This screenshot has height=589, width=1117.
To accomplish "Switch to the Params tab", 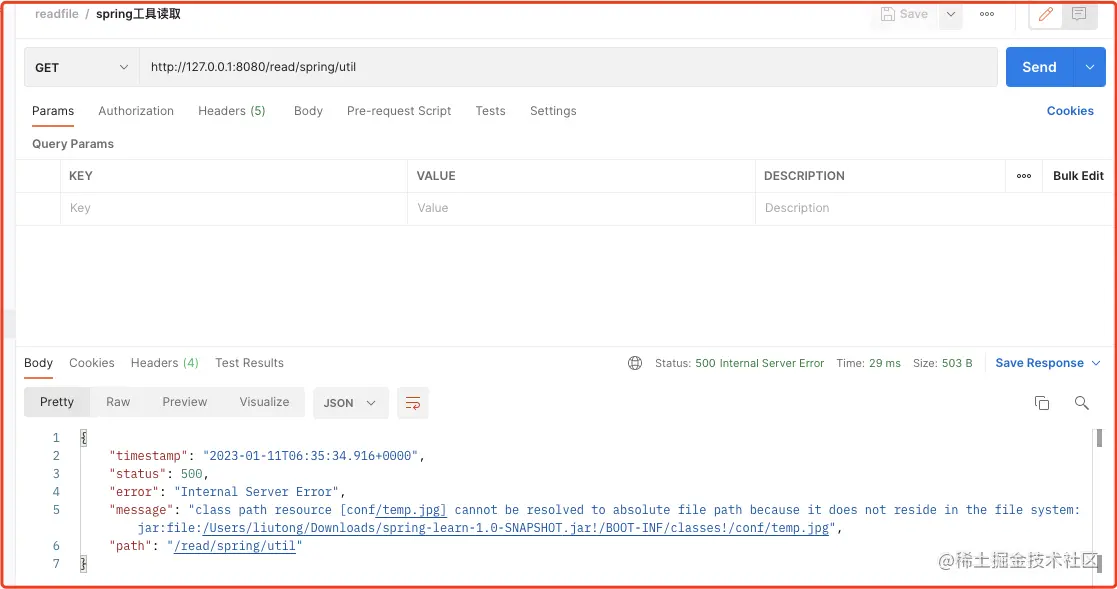I will (x=53, y=111).
